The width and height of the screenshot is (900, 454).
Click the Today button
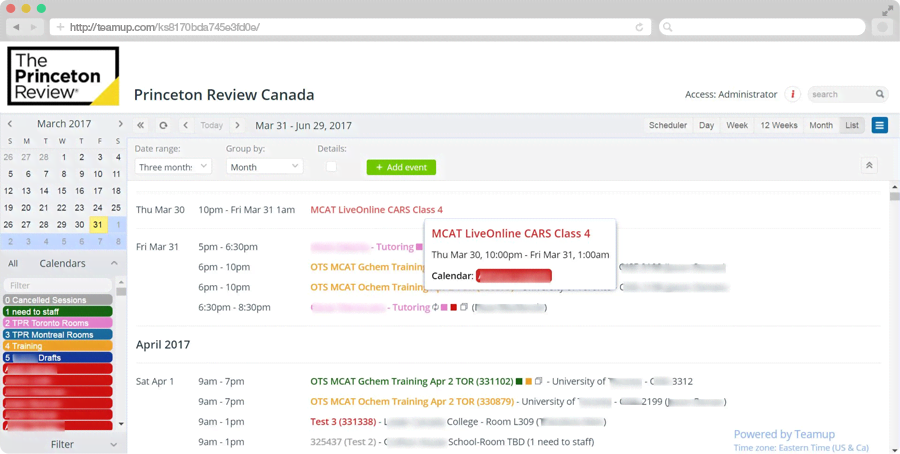(211, 125)
